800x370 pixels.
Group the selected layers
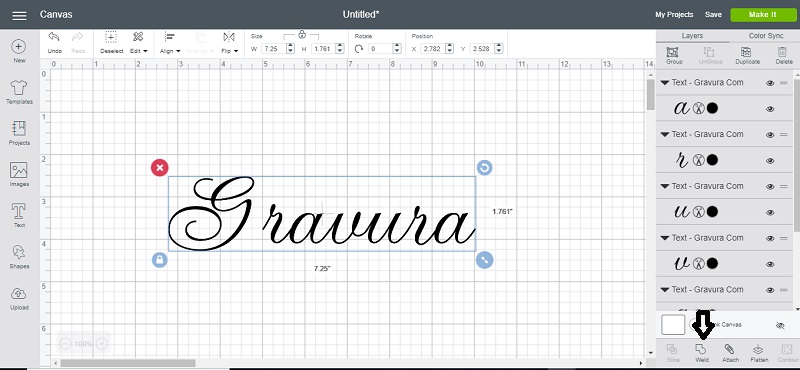(x=674, y=55)
